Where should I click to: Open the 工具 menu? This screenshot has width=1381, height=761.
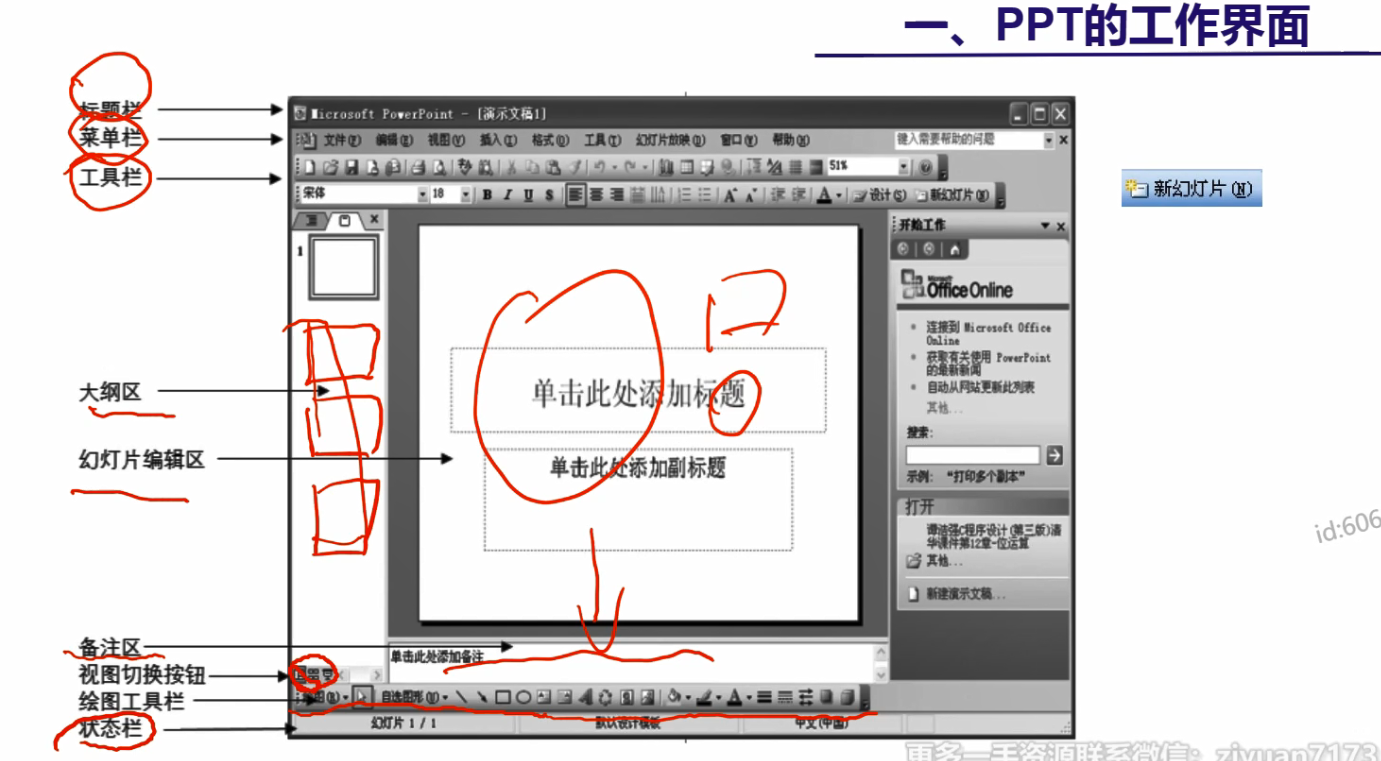(602, 141)
